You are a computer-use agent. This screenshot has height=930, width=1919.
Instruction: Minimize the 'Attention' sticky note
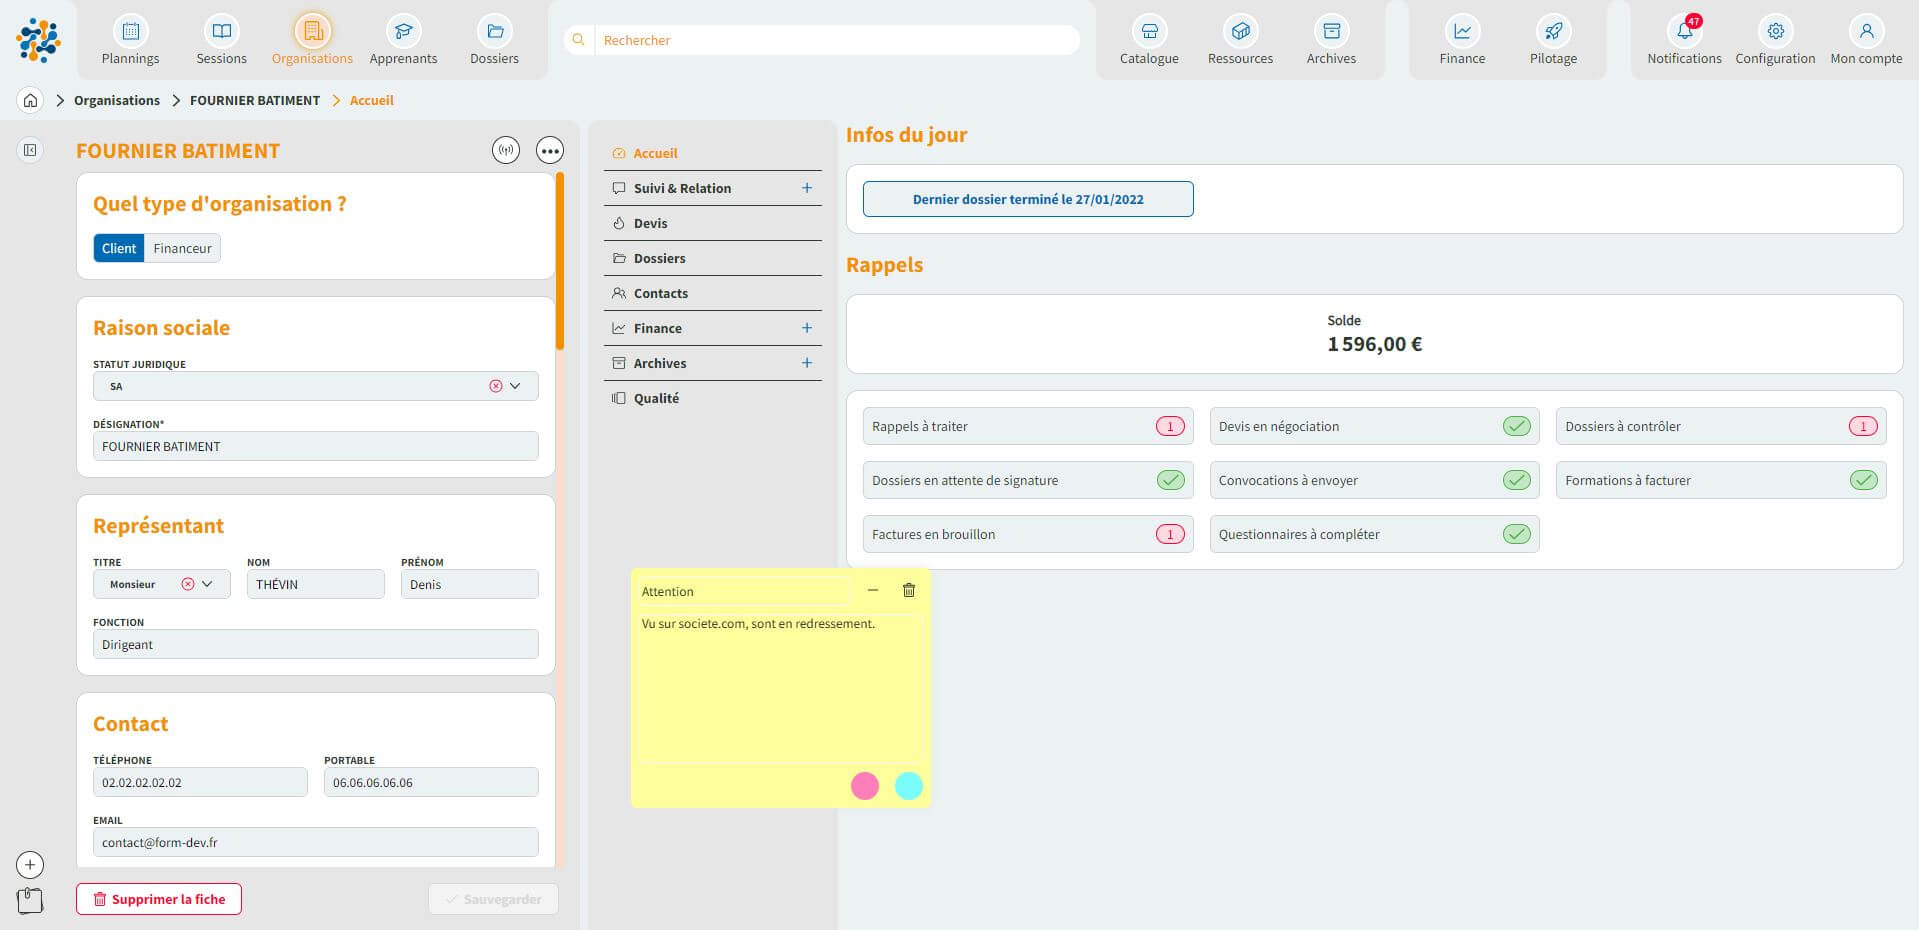(x=873, y=590)
